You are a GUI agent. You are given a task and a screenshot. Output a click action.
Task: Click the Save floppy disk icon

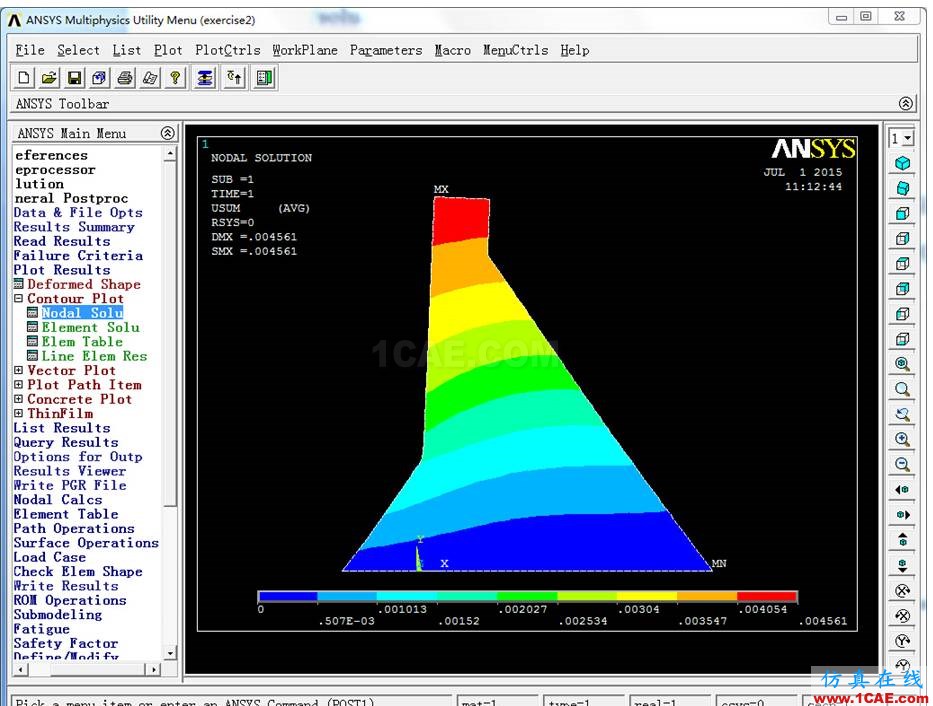tap(74, 78)
